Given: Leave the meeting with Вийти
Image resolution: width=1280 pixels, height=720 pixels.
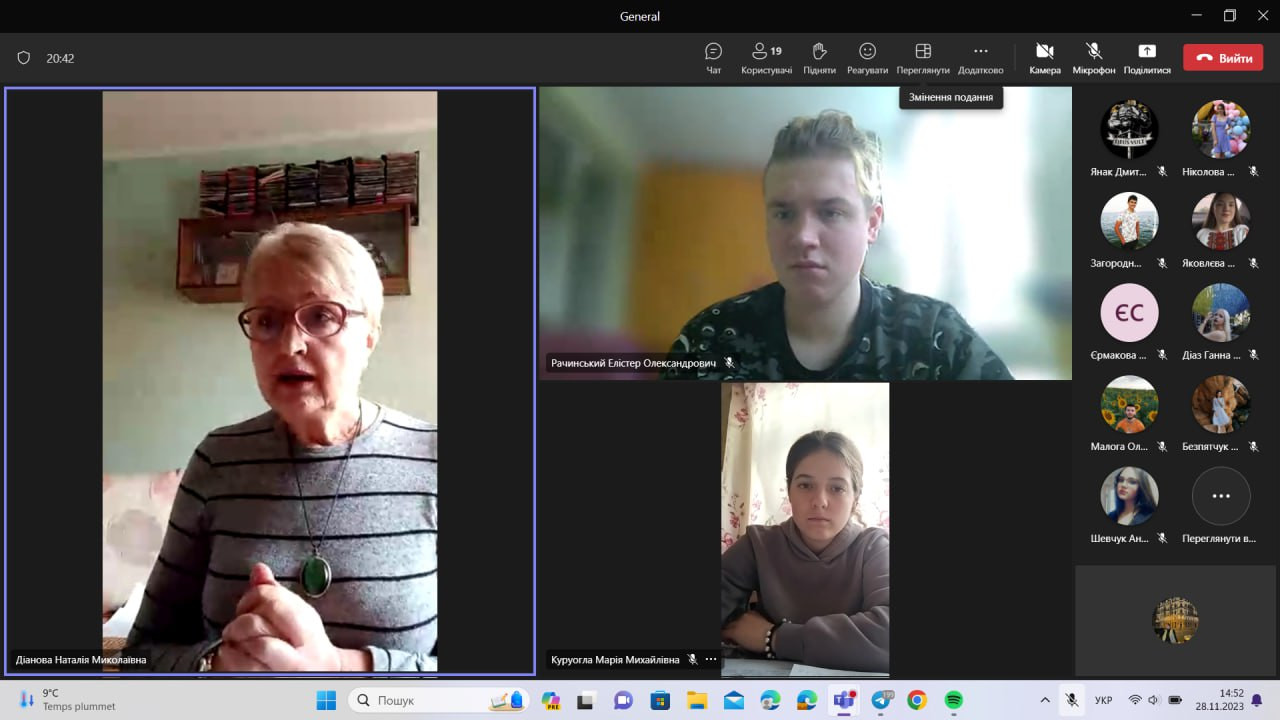Looking at the screenshot, I should pos(1223,58).
